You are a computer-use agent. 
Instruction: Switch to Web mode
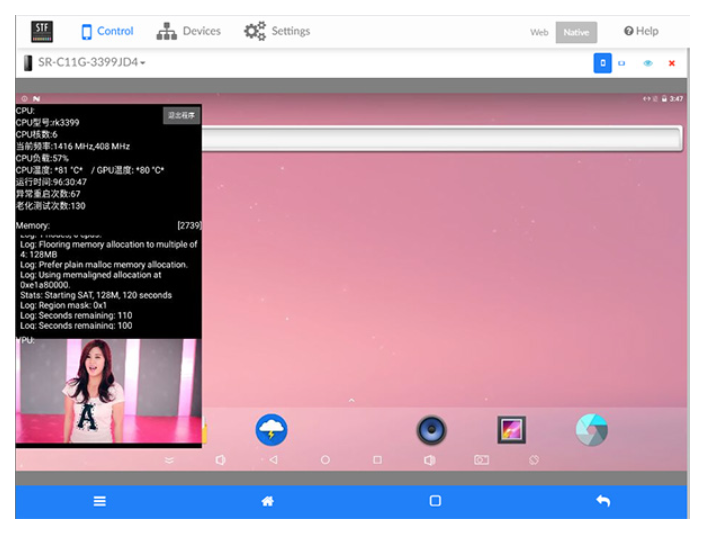(539, 32)
